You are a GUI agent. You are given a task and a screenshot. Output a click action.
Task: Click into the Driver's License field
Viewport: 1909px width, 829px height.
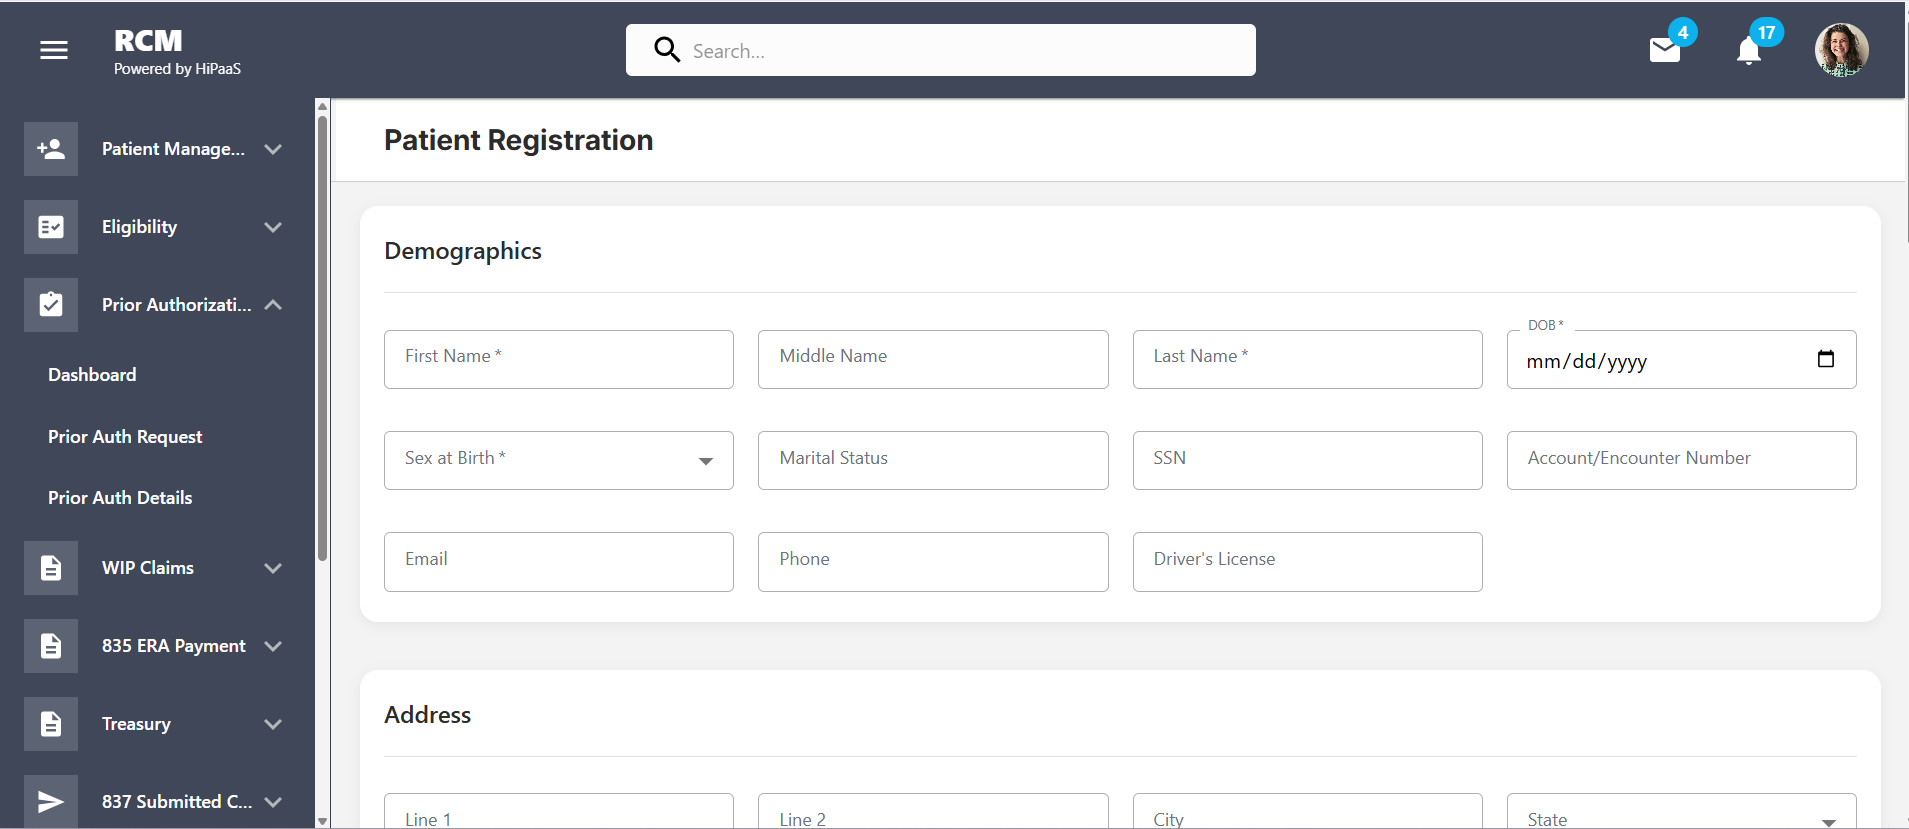(1307, 562)
